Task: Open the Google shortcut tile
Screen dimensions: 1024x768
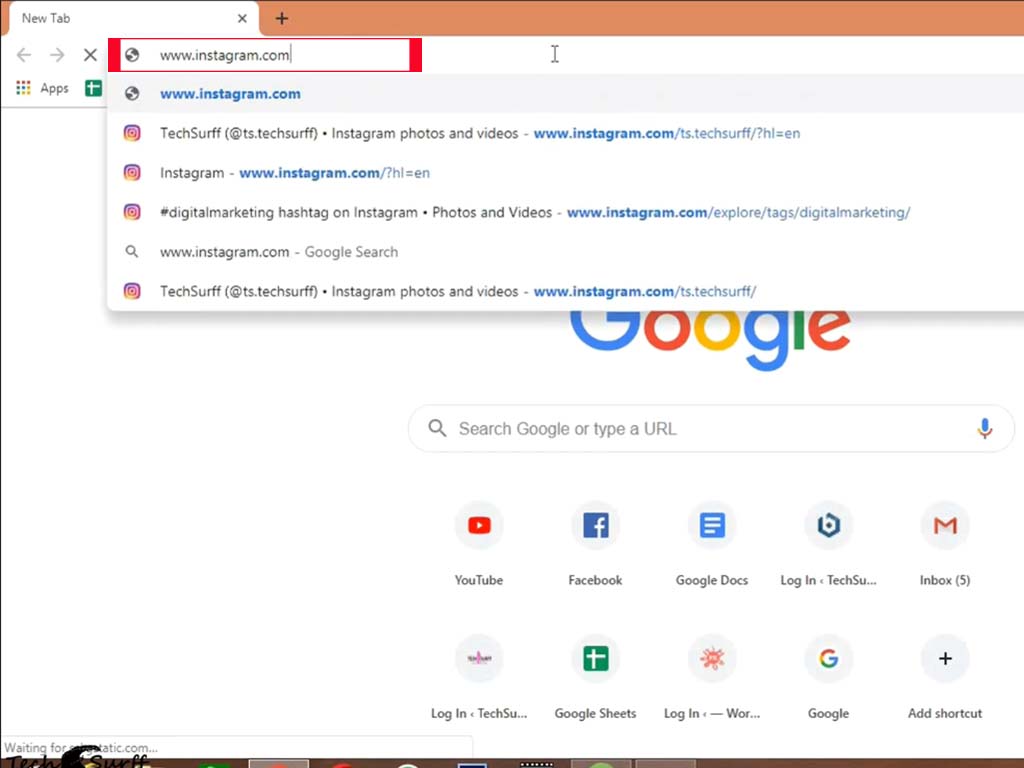Action: pos(828,677)
